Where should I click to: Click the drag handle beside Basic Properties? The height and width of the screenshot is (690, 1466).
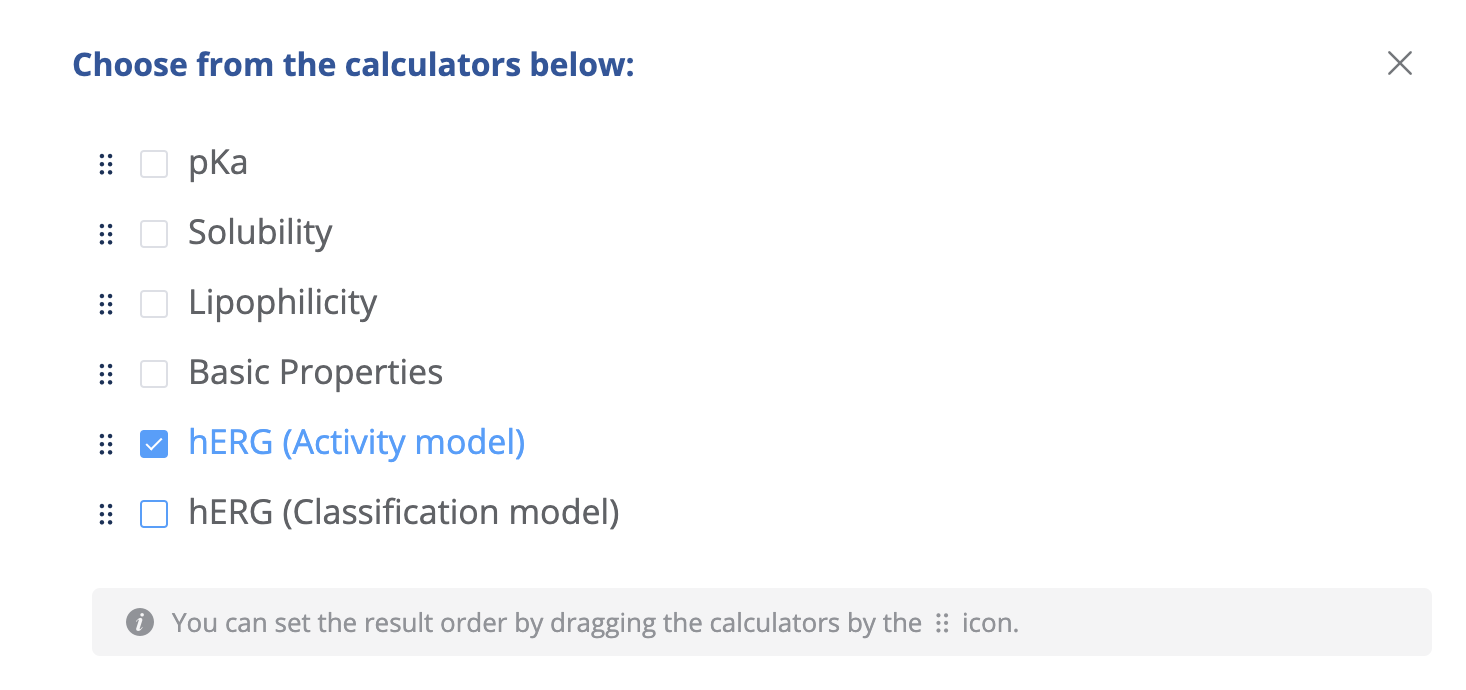click(106, 374)
